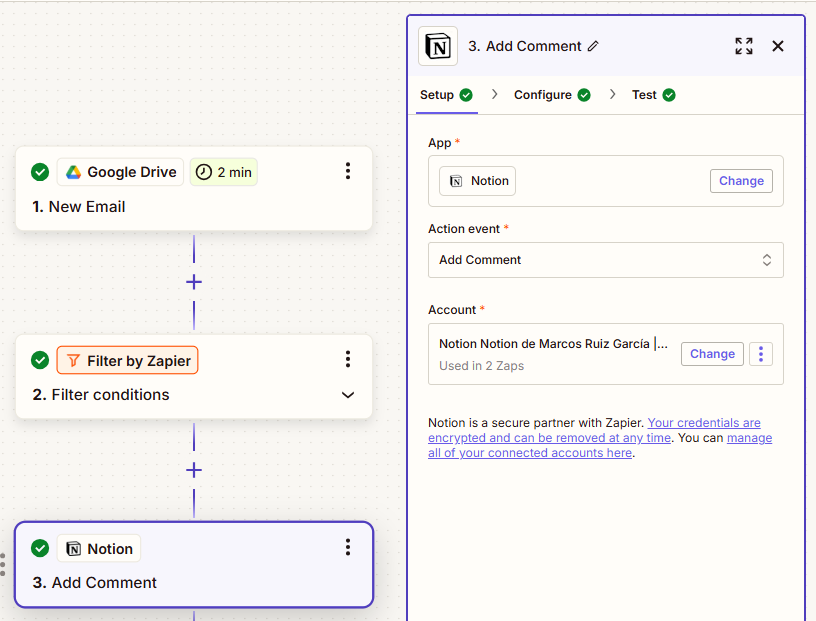Expand the panel to fullscreen view

click(x=743, y=45)
